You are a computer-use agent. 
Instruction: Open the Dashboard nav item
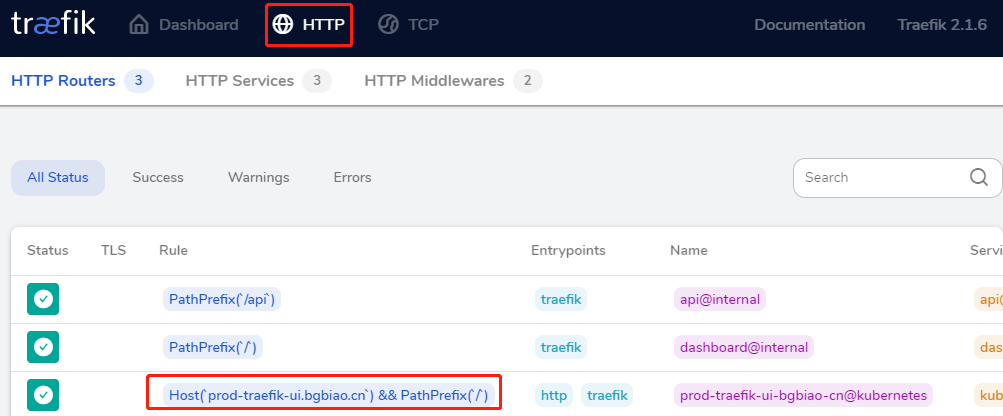click(x=184, y=25)
